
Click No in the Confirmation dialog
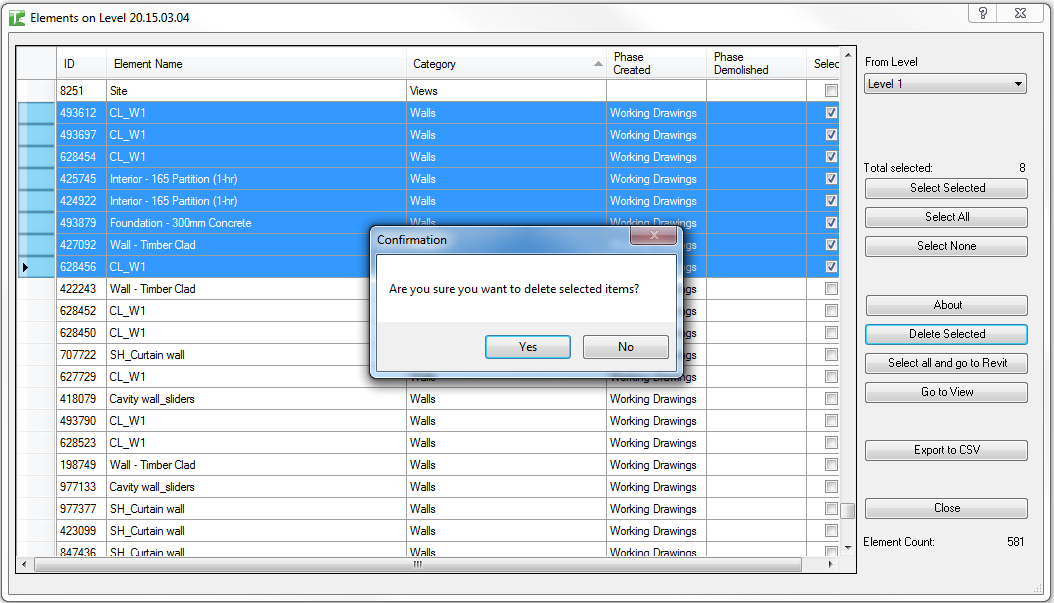click(x=625, y=347)
